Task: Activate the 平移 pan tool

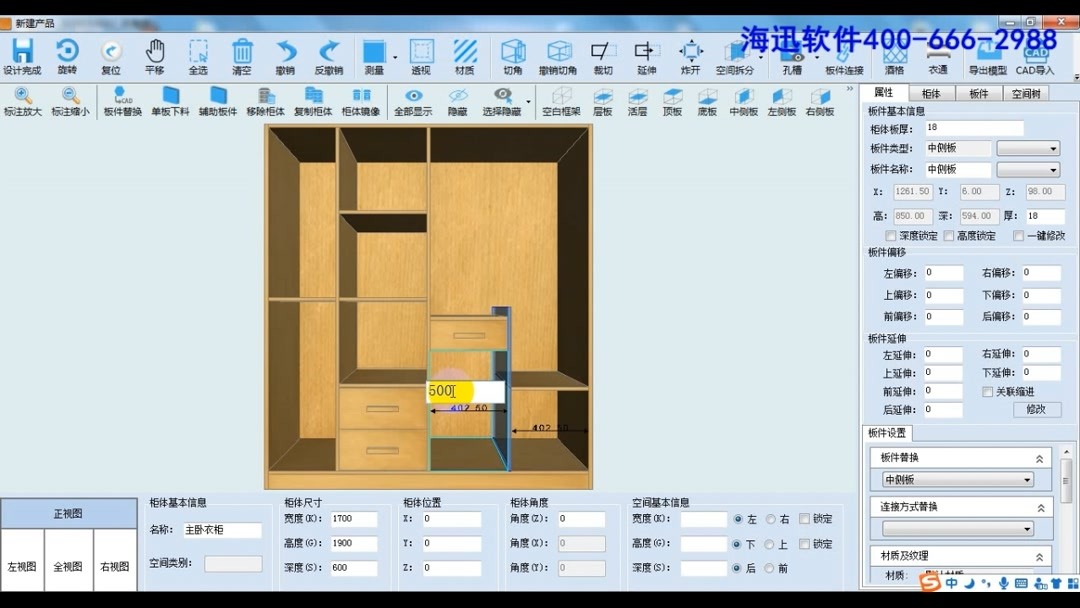Action: pos(155,55)
